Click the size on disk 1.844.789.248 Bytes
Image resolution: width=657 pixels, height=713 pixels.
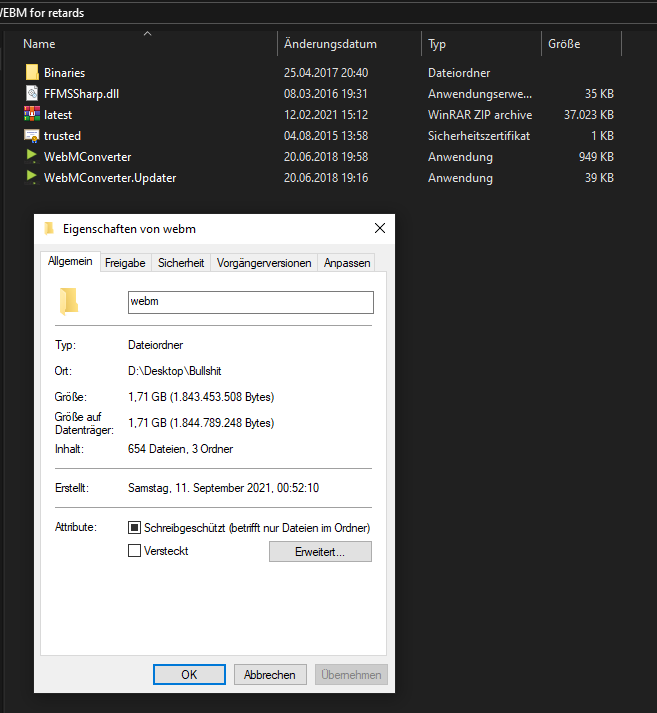click(x=222, y=423)
